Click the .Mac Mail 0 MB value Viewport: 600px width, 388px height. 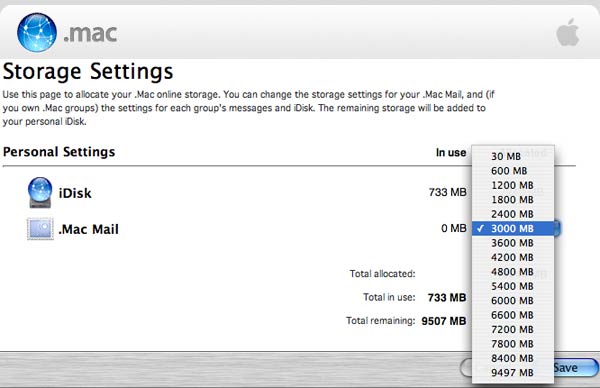(x=454, y=228)
